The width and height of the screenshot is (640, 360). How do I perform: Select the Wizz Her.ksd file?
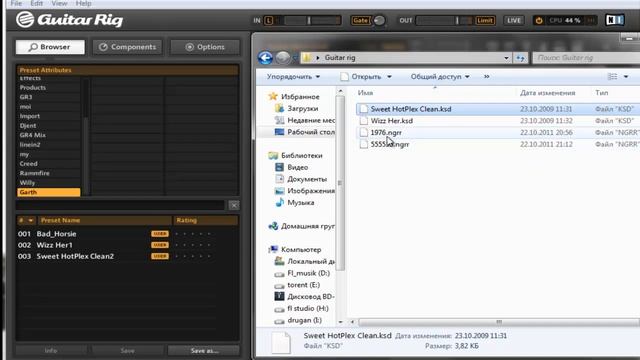pyautogui.click(x=391, y=121)
